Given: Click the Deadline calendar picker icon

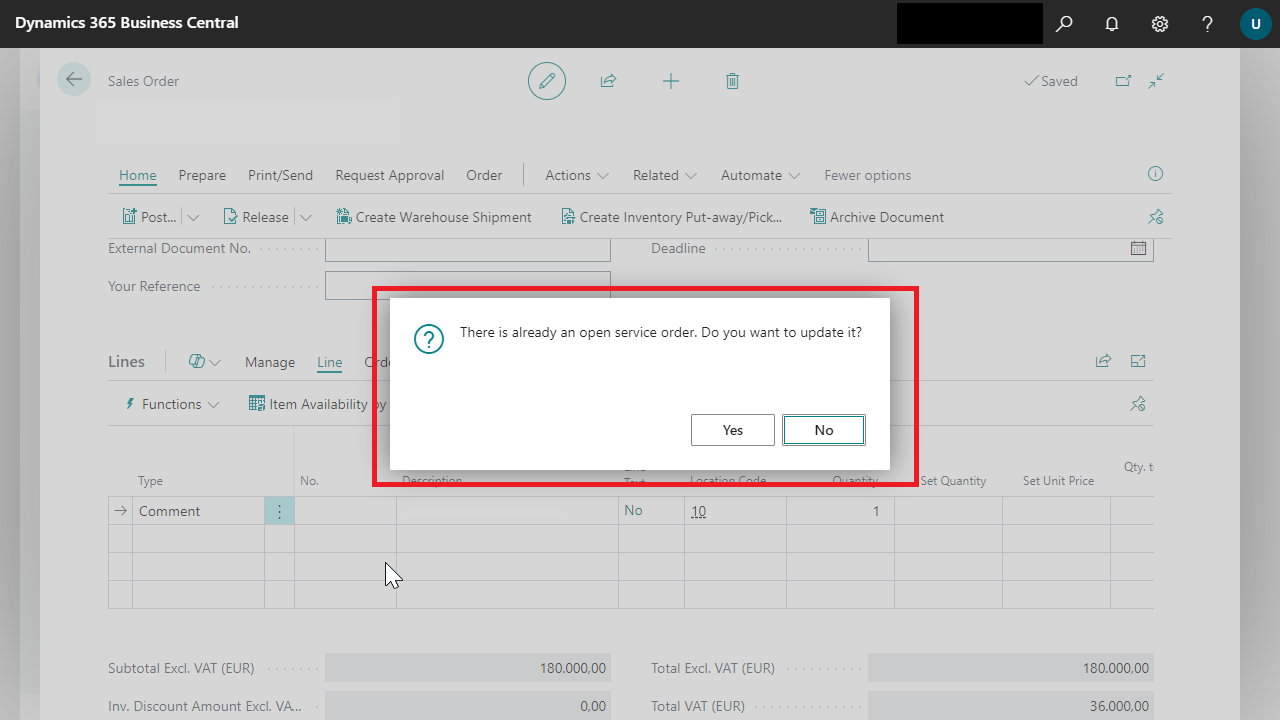Looking at the screenshot, I should (x=1138, y=248).
